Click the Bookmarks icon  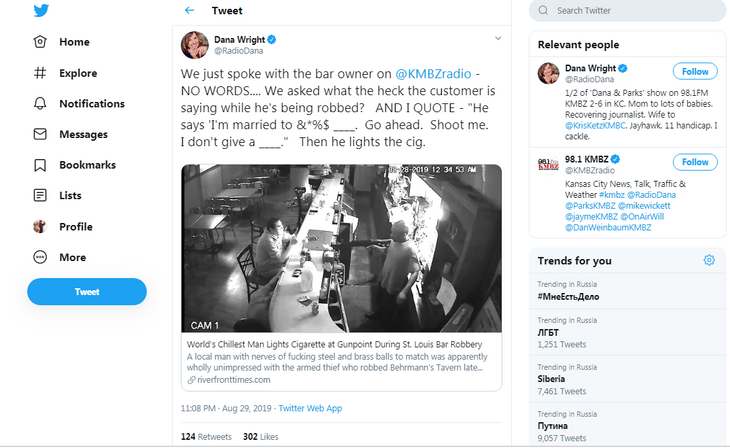click(x=40, y=165)
